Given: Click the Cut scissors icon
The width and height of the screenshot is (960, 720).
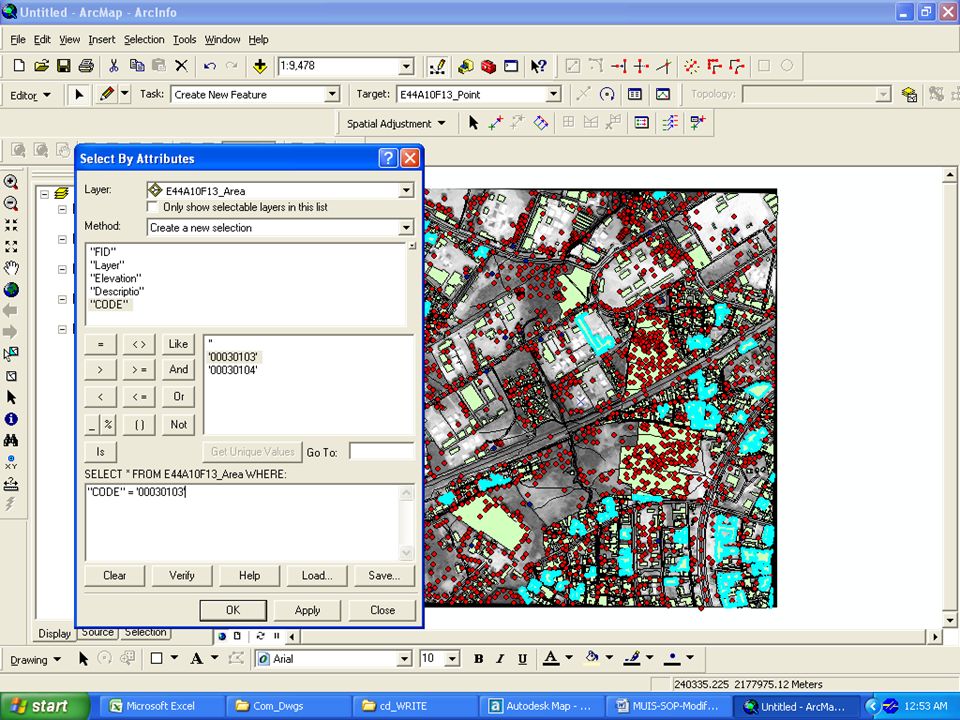Looking at the screenshot, I should [x=114, y=66].
